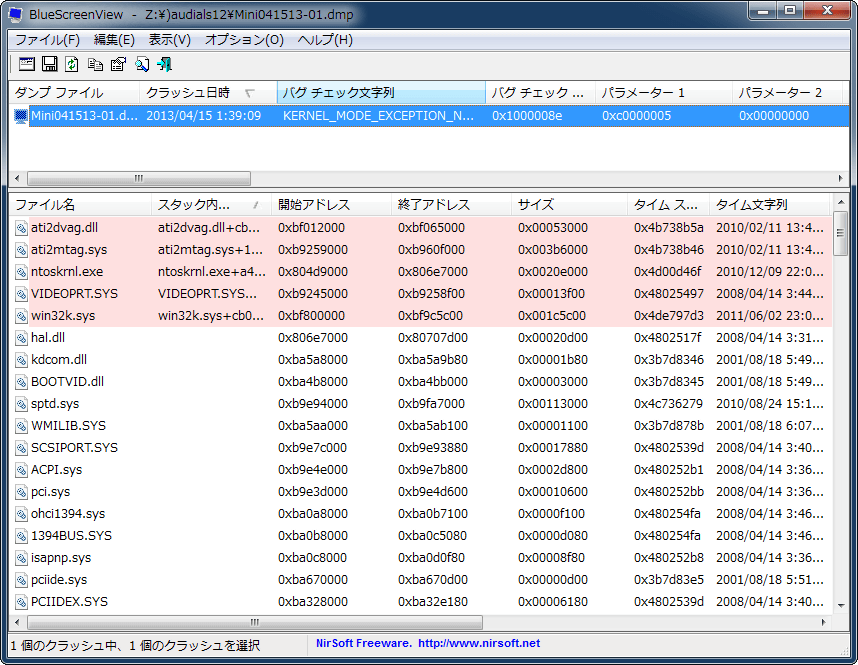Click the BlueScreenView title bar app icon
The image size is (858, 665).
(x=16, y=14)
